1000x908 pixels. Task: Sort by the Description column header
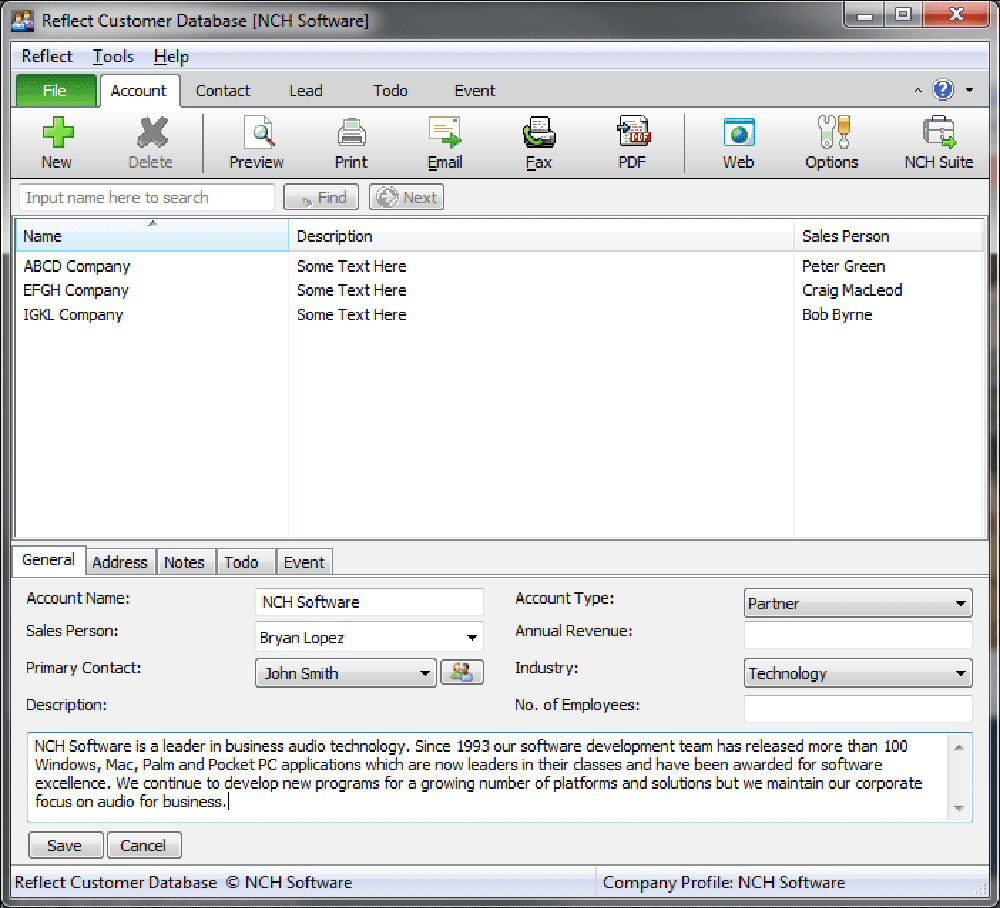(541, 236)
